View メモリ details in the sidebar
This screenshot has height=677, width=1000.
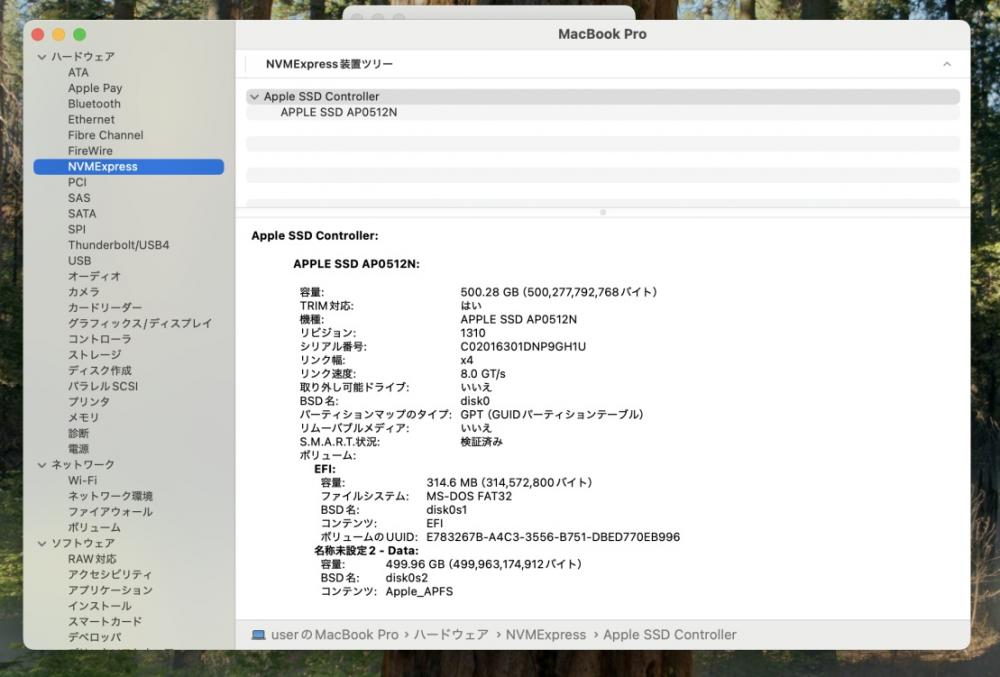(x=84, y=418)
